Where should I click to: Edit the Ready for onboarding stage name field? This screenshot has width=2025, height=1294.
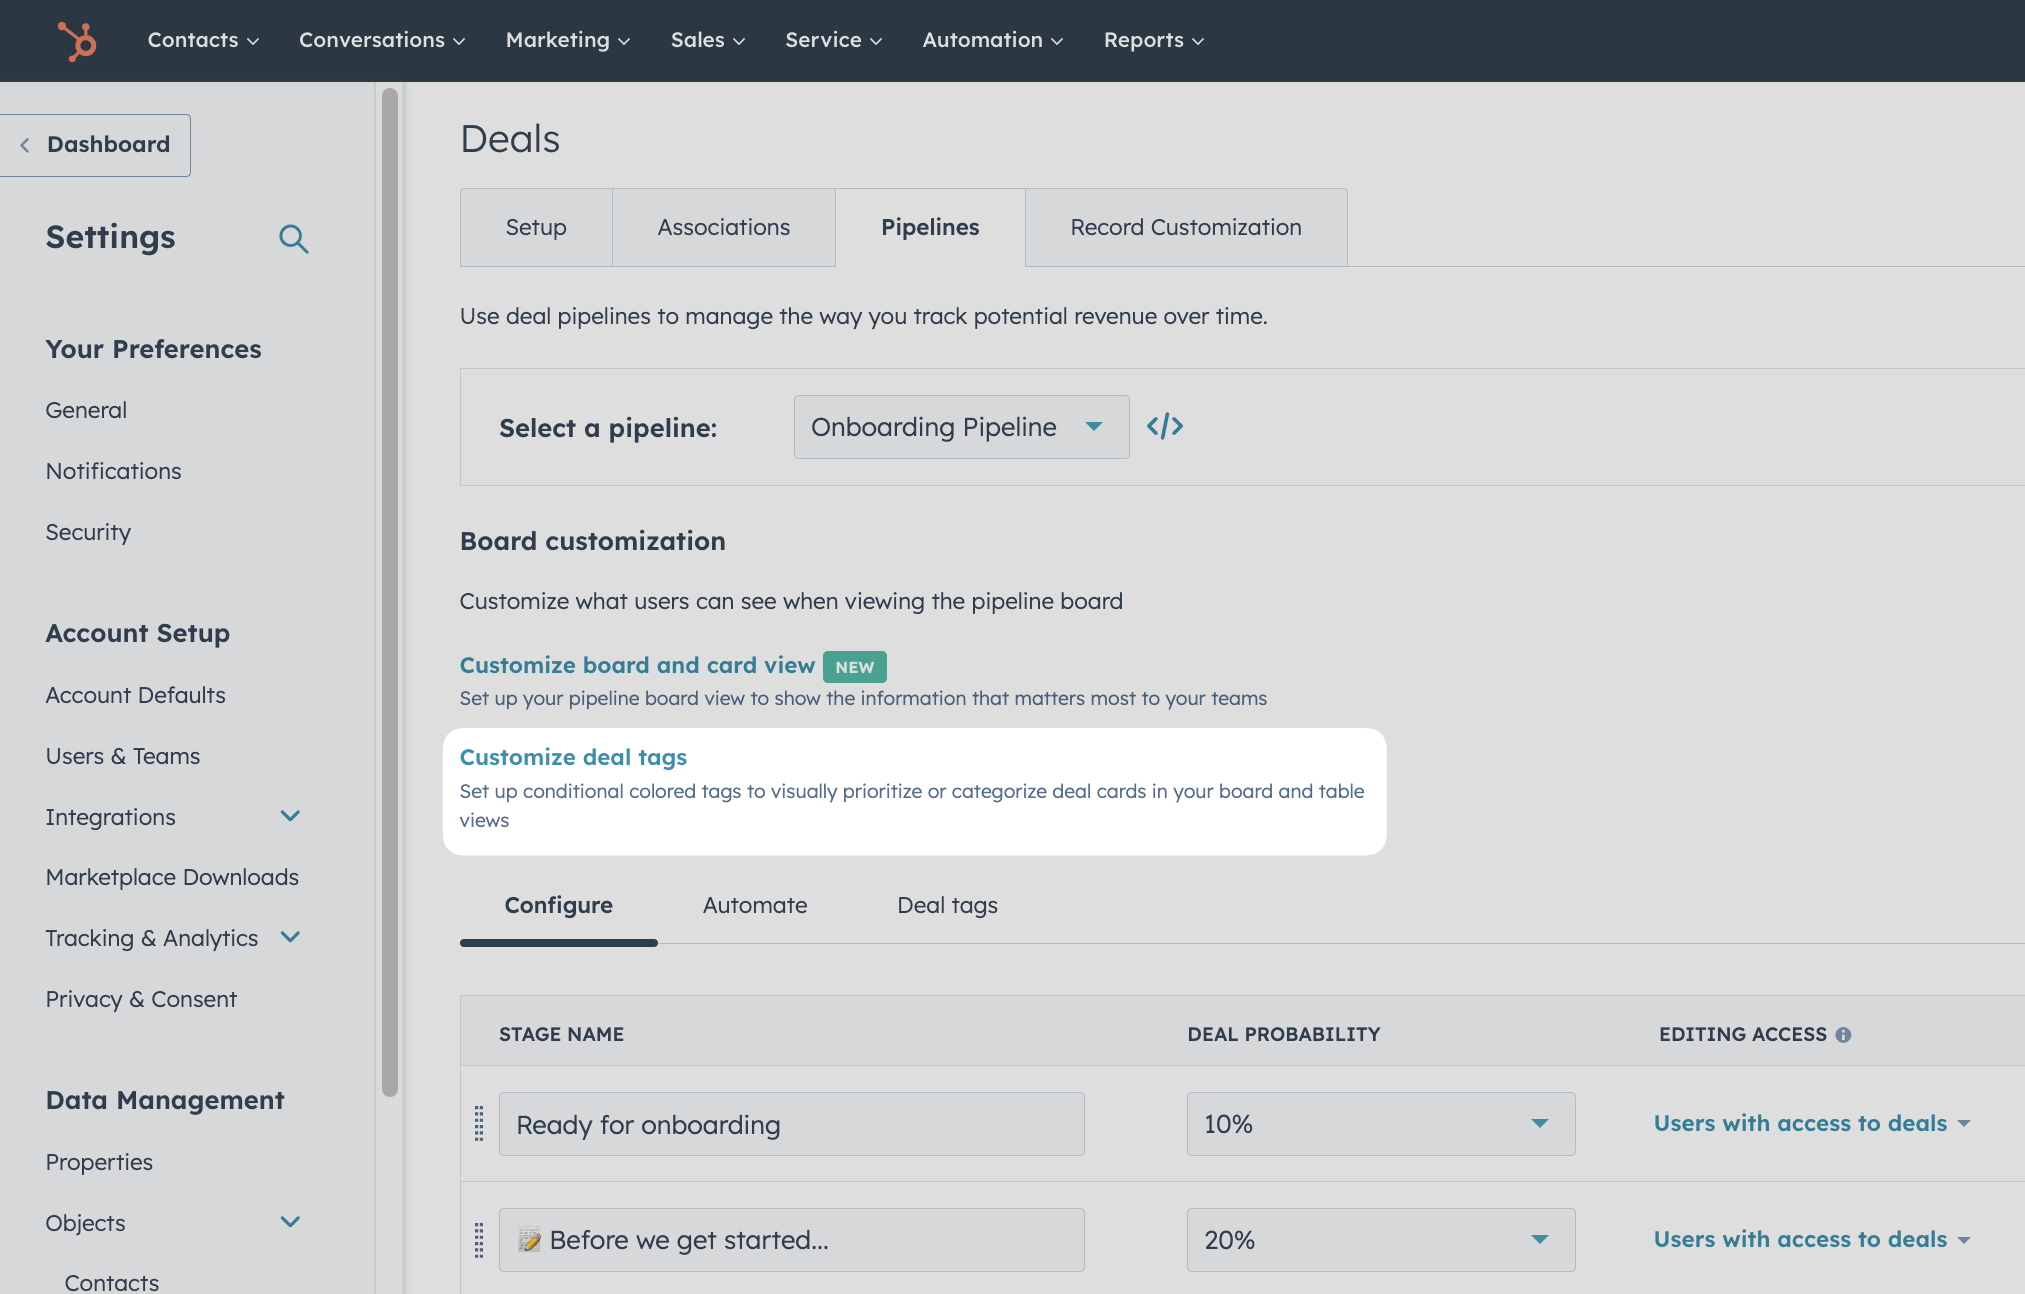[790, 1123]
